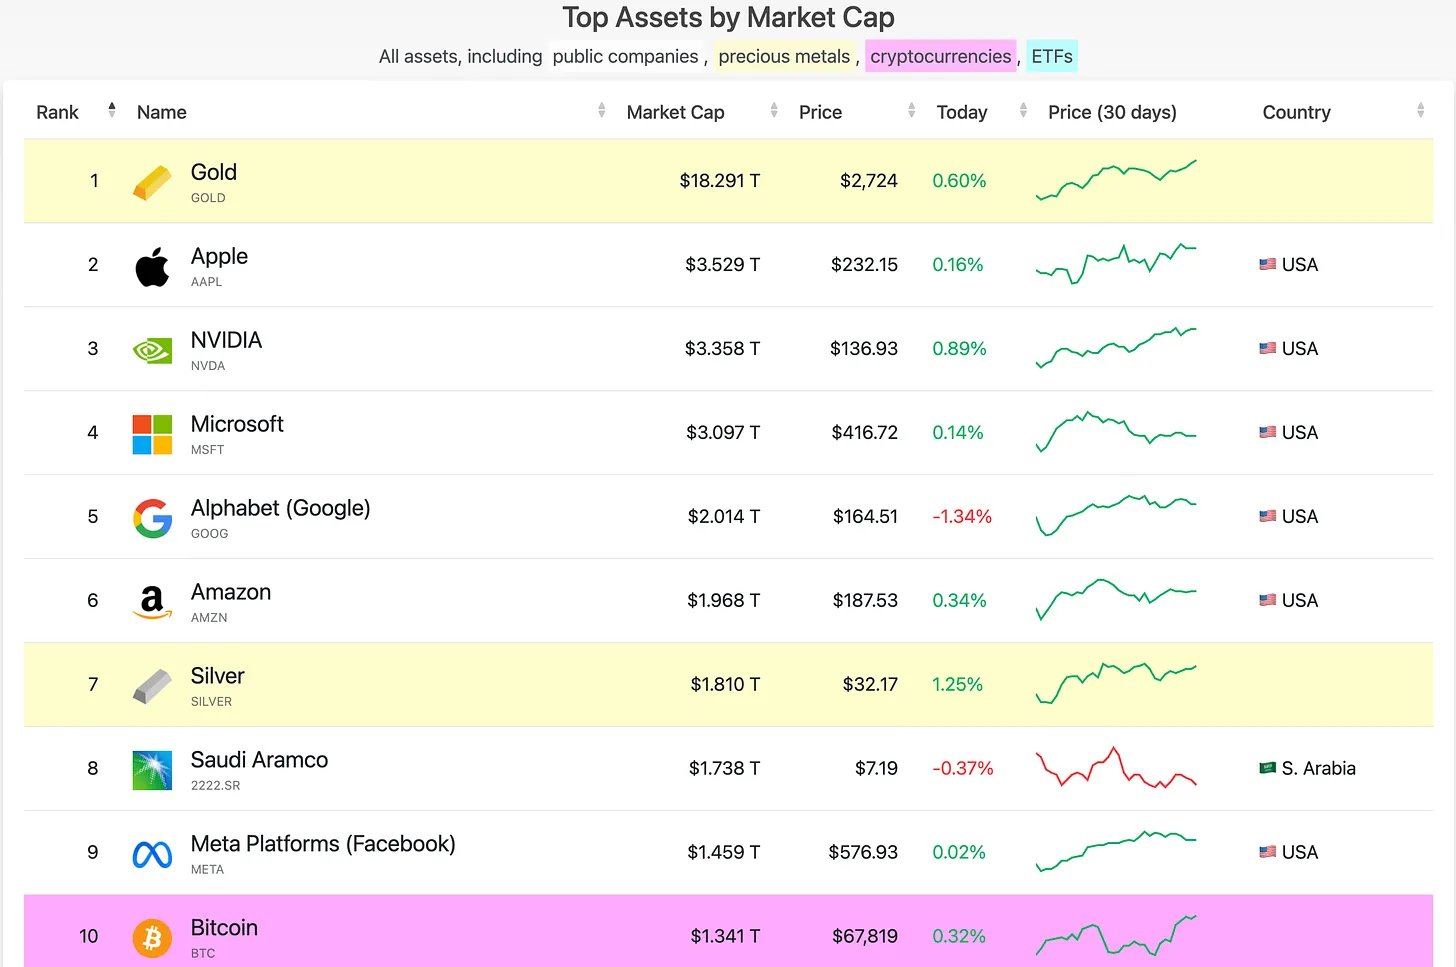This screenshot has width=1456, height=967.
Task: Click Gold's 30-day price chart
Action: click(x=1116, y=180)
